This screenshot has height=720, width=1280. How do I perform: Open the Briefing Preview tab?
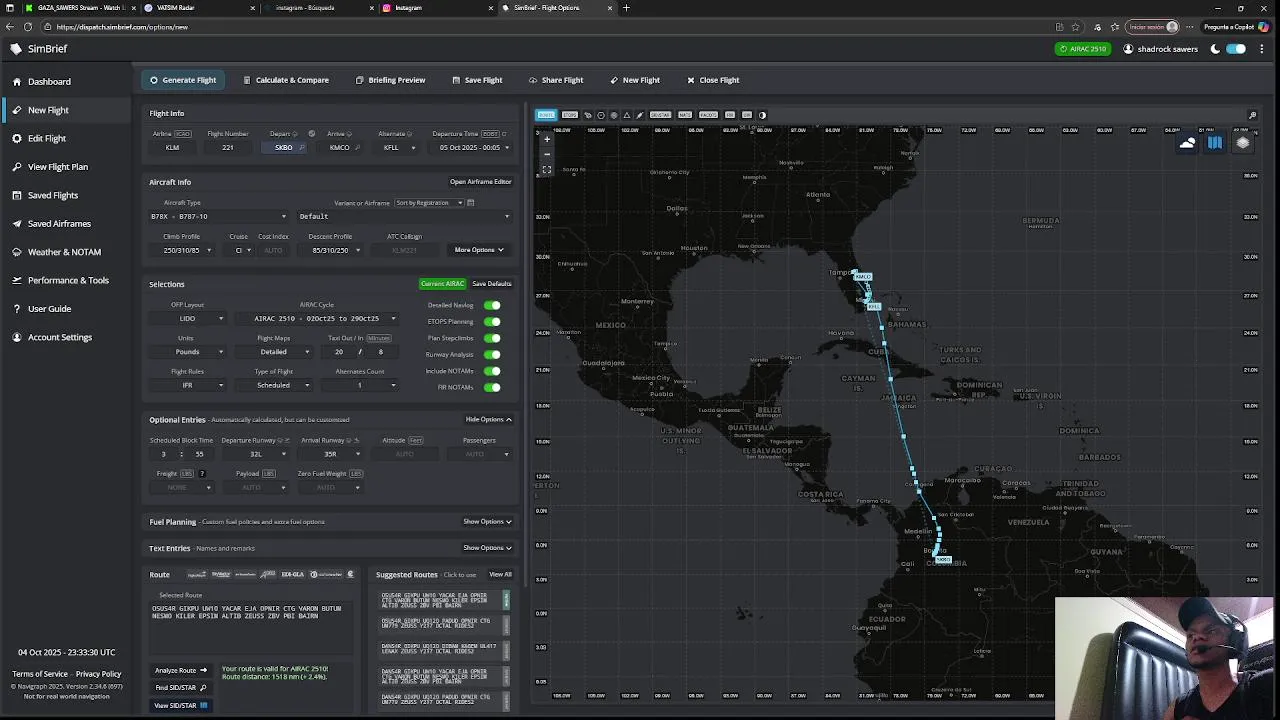391,80
